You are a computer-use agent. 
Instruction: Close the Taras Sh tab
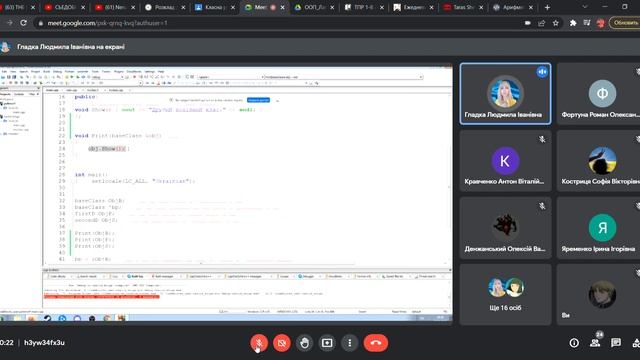tap(481, 7)
